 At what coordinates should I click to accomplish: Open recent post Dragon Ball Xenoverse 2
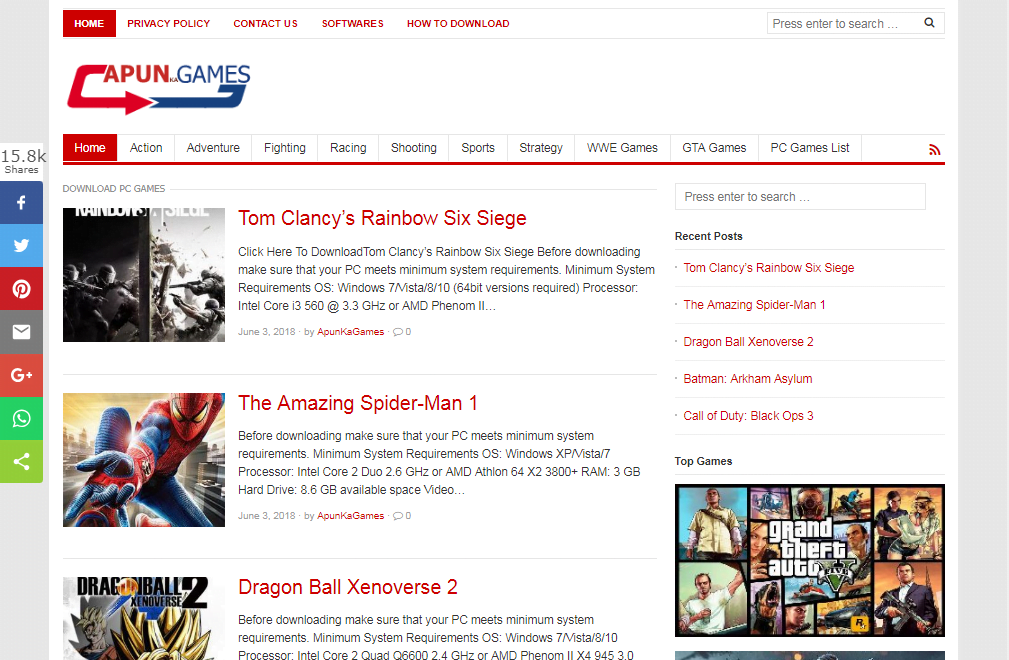tap(748, 342)
